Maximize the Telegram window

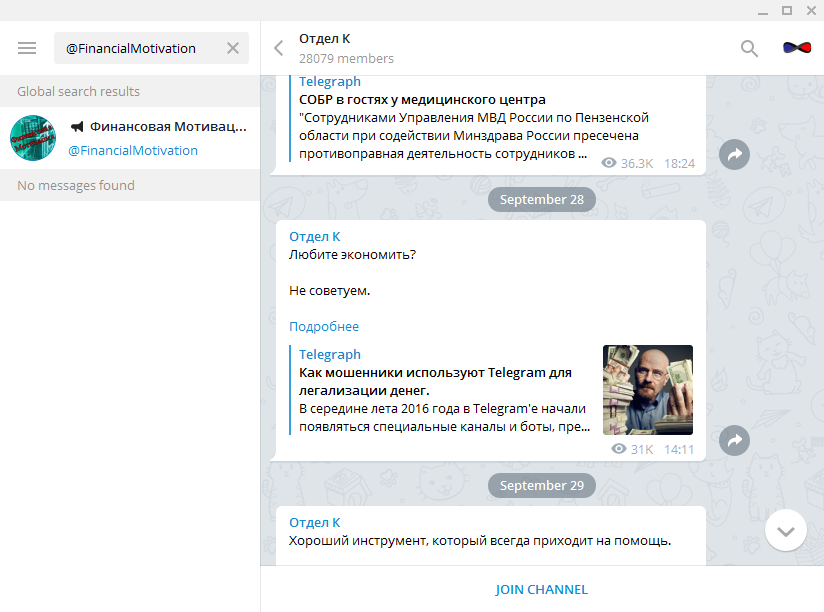786,10
